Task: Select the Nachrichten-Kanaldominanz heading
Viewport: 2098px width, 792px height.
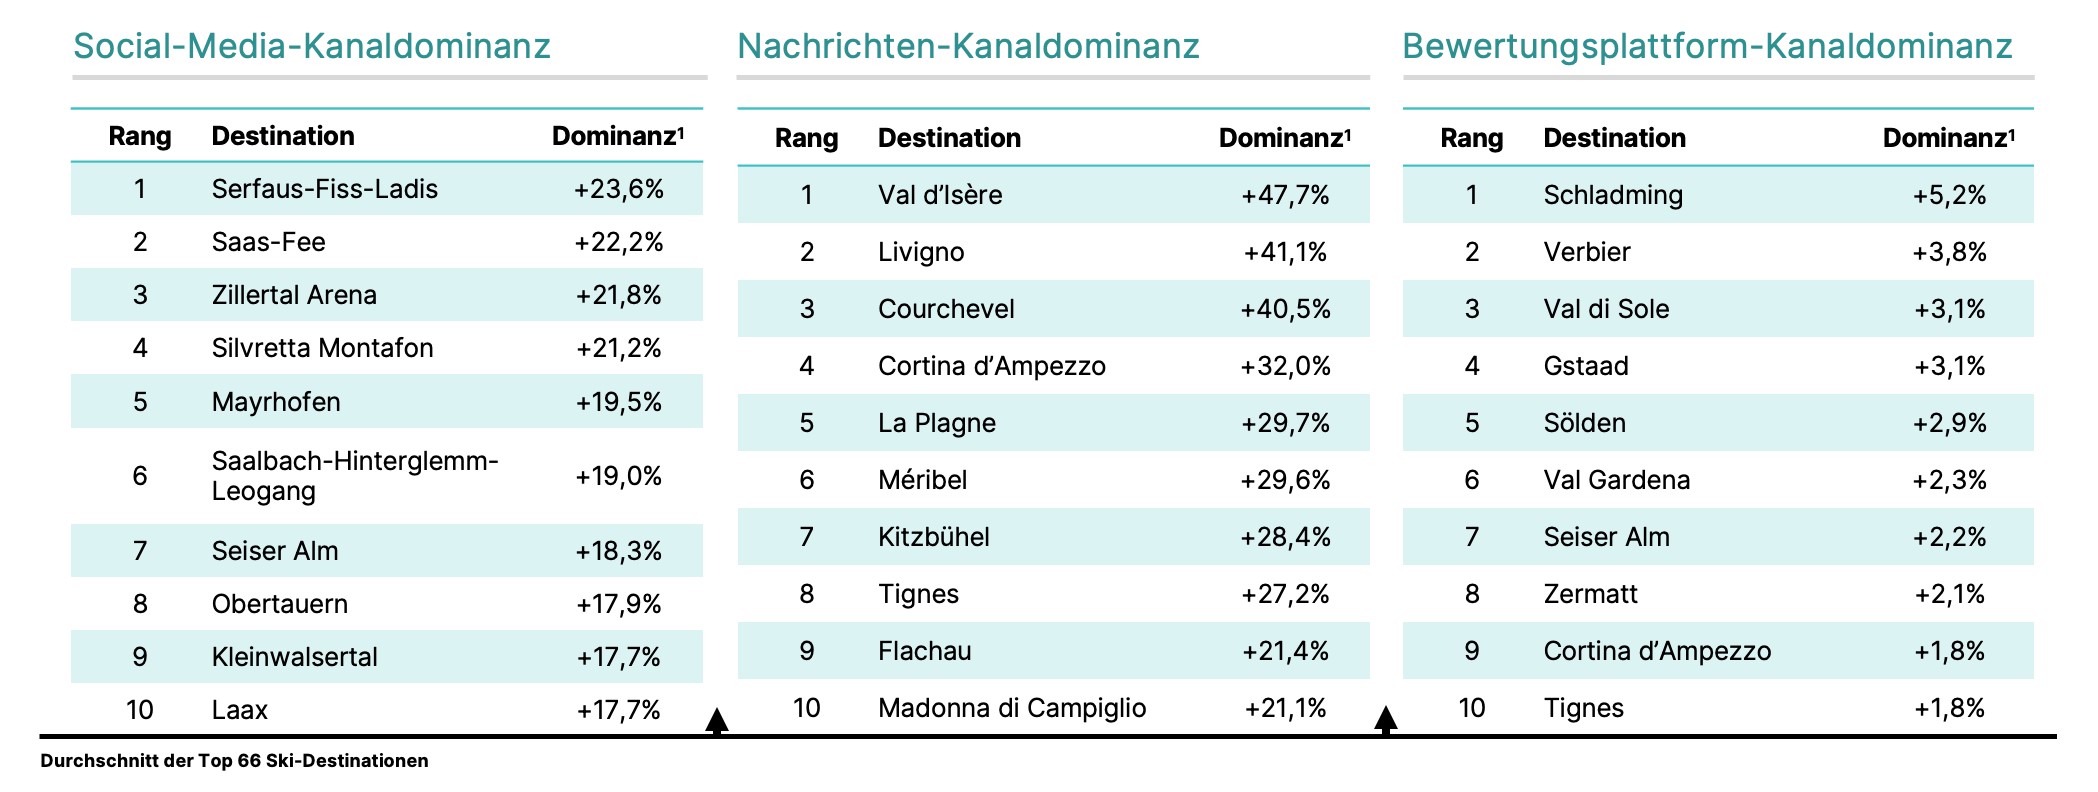Action: point(968,46)
